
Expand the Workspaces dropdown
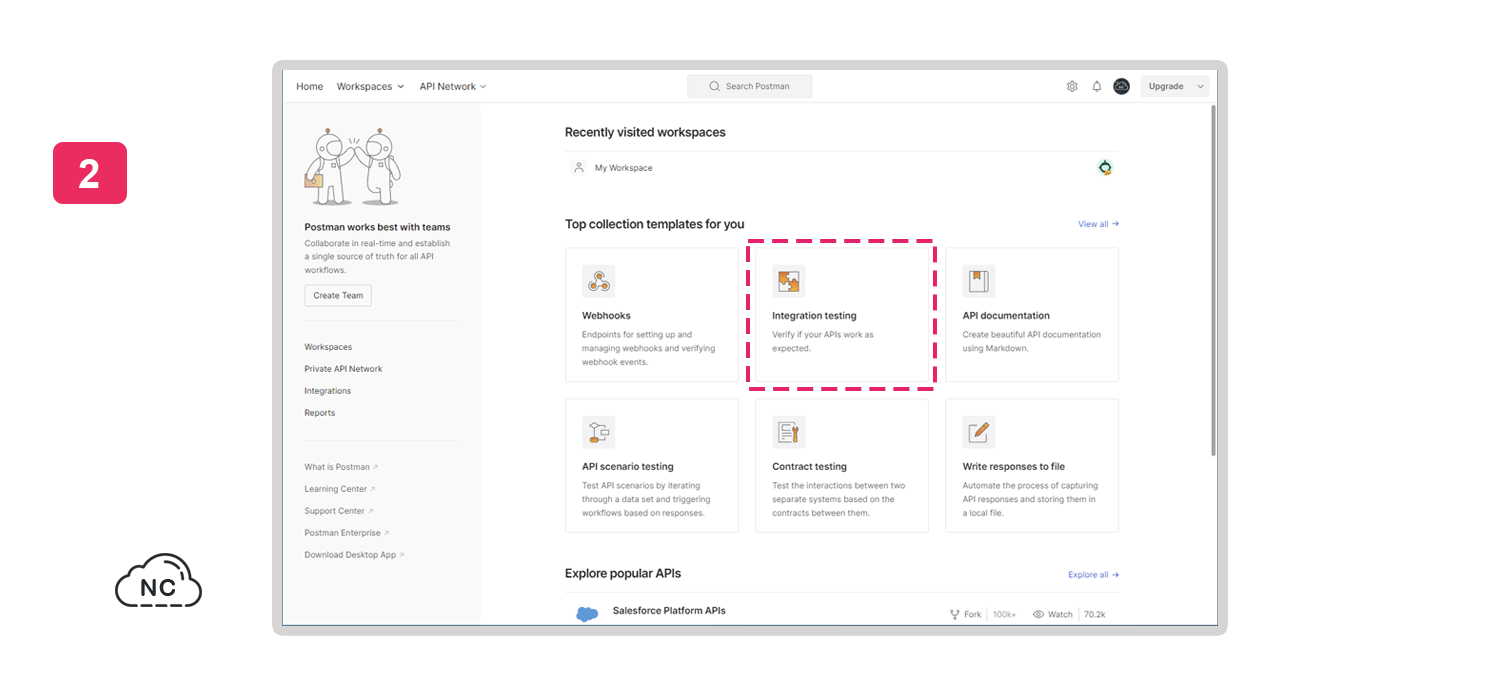pyautogui.click(x=370, y=86)
